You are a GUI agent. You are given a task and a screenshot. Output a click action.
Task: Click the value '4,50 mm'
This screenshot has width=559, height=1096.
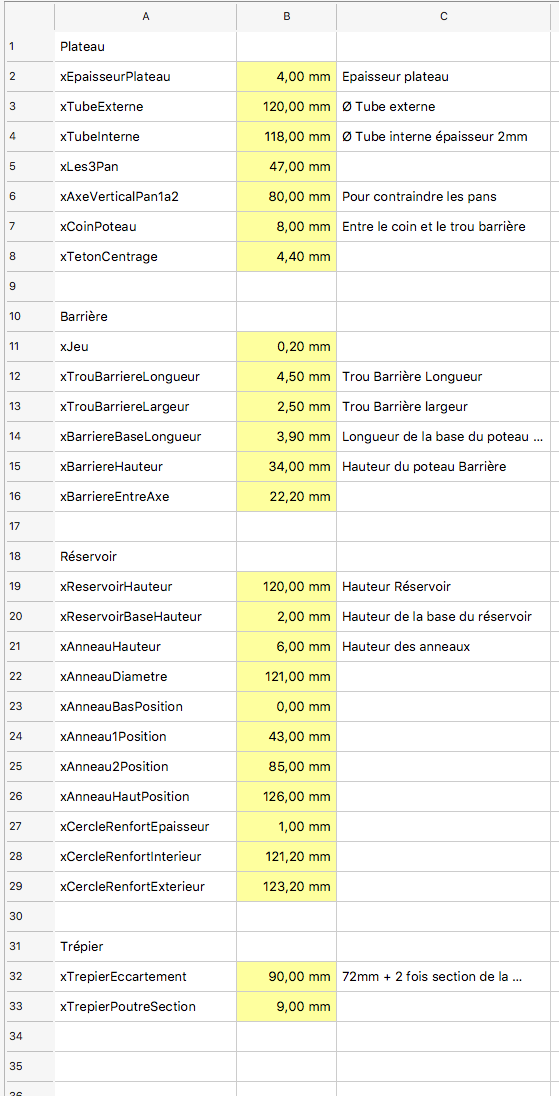[x=286, y=377]
